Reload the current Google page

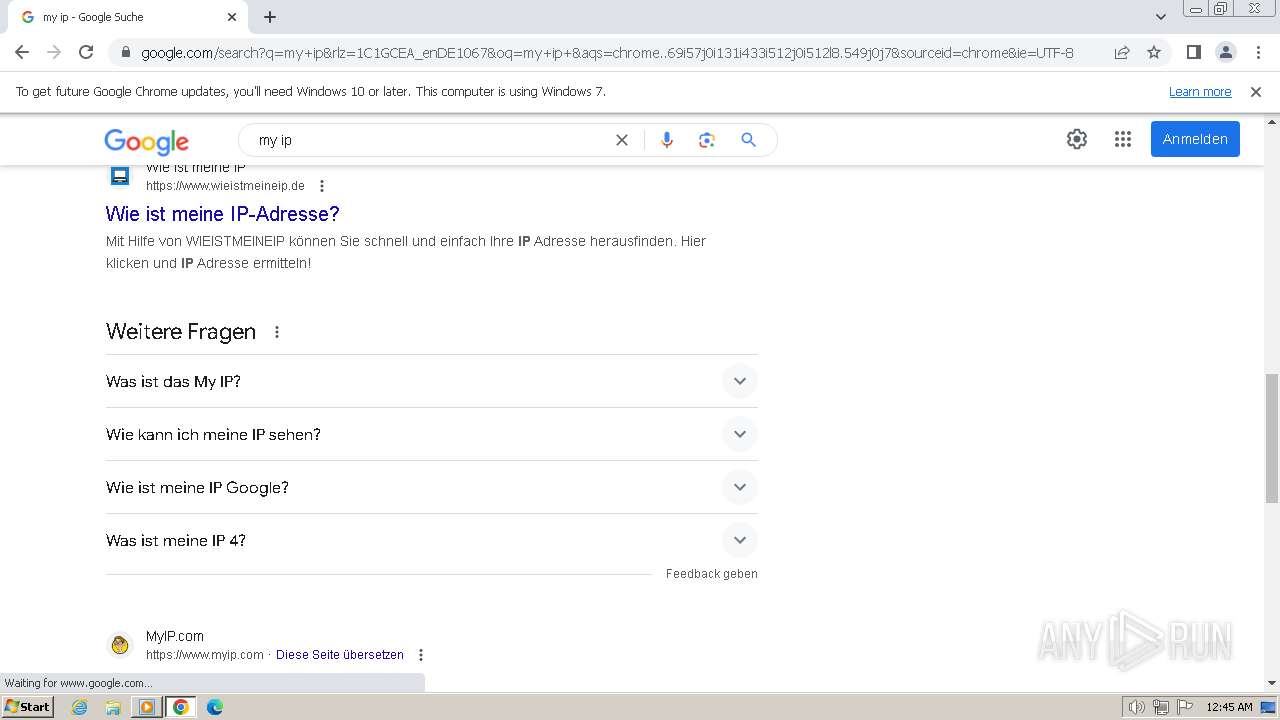(86, 52)
